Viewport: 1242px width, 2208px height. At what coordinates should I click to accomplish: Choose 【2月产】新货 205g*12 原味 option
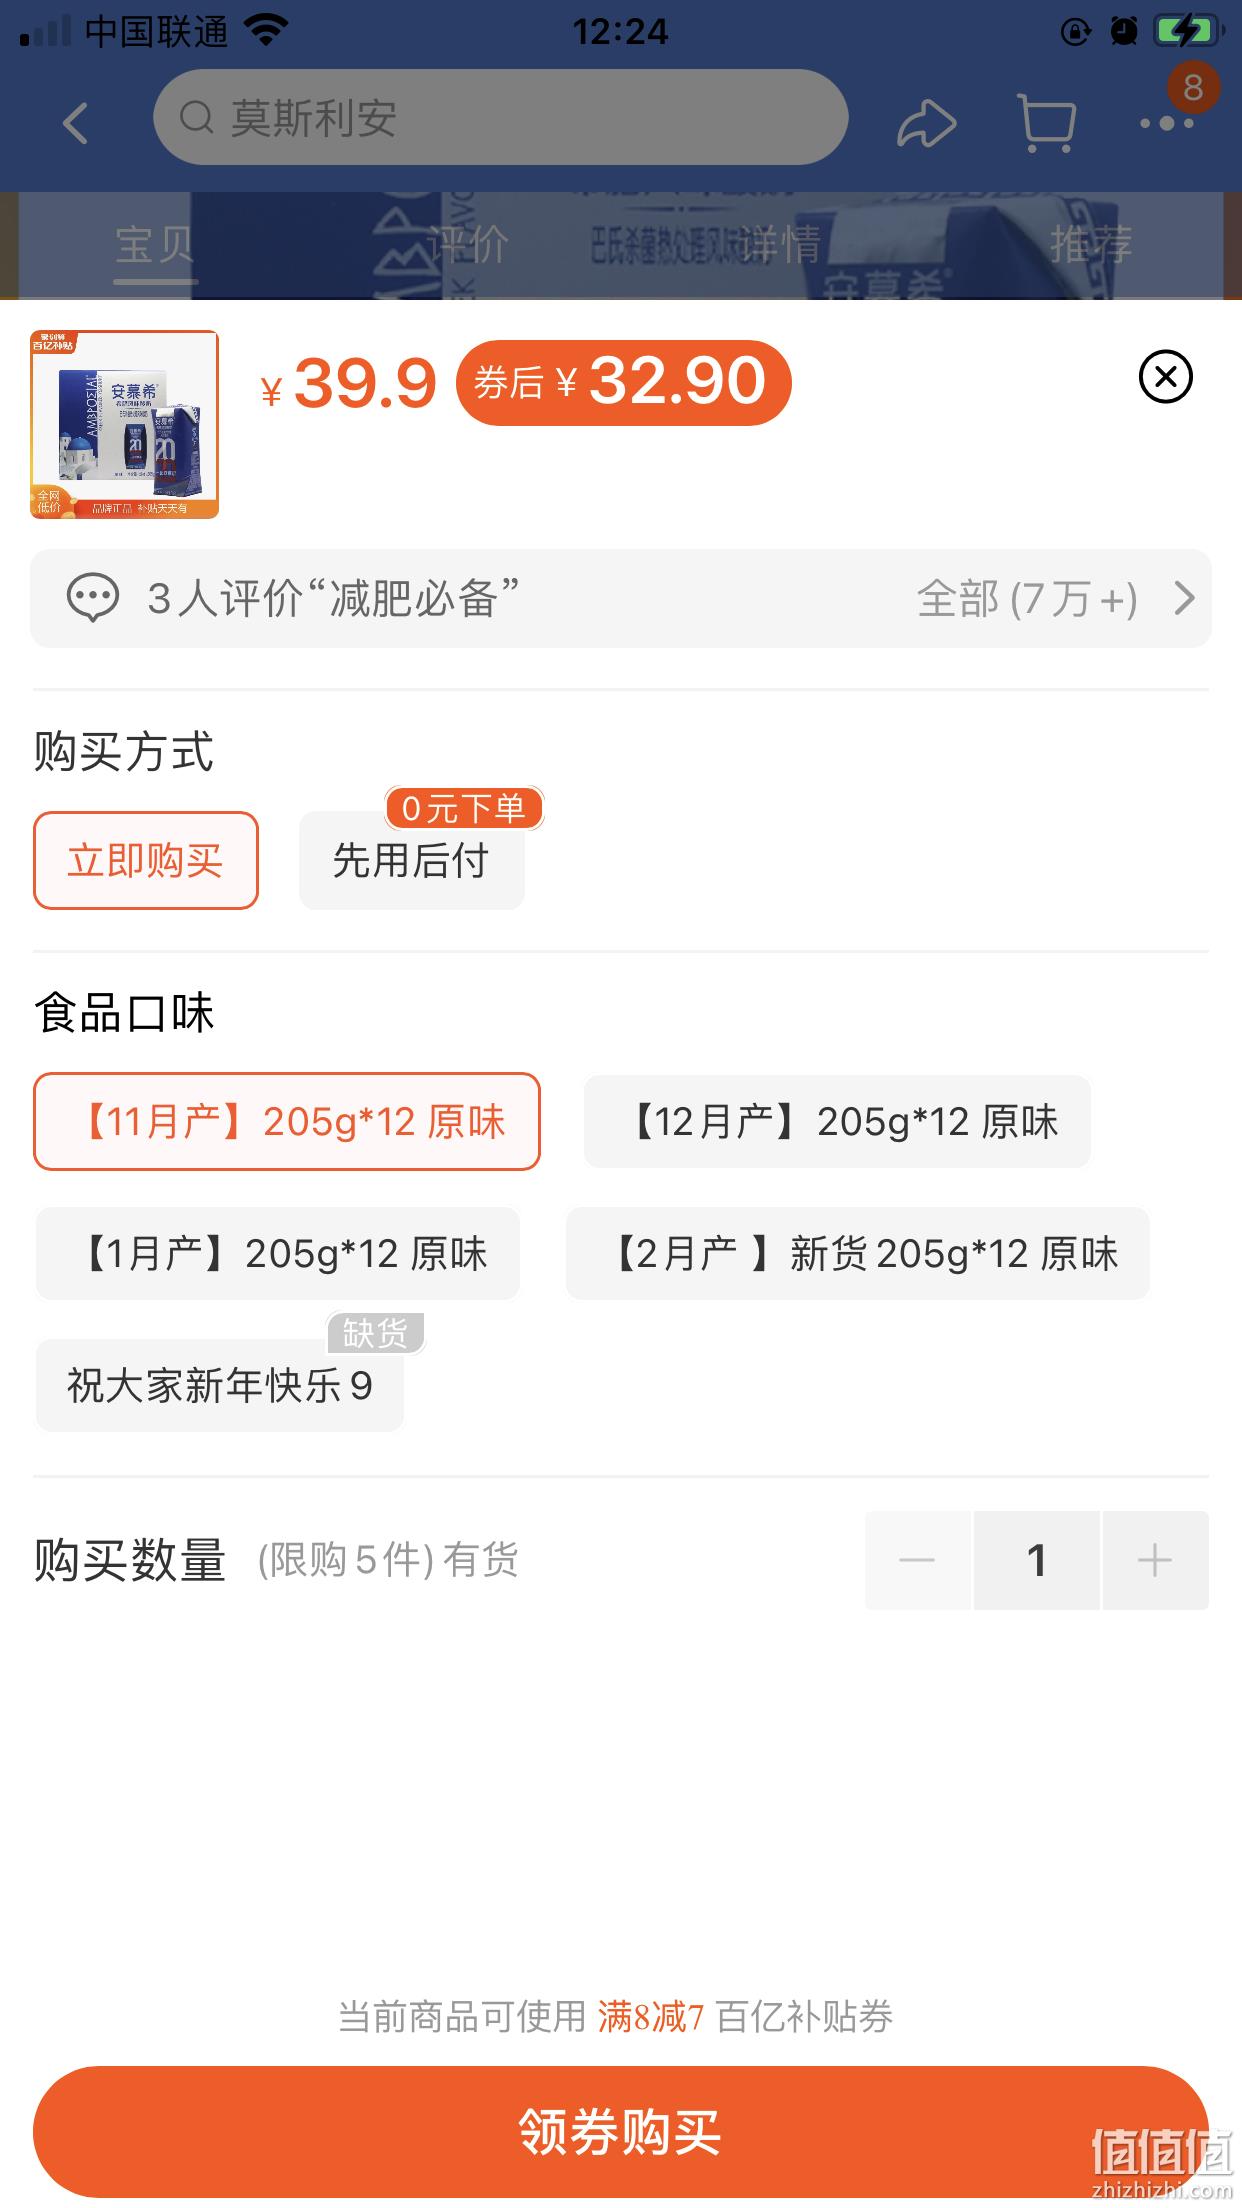(858, 1253)
